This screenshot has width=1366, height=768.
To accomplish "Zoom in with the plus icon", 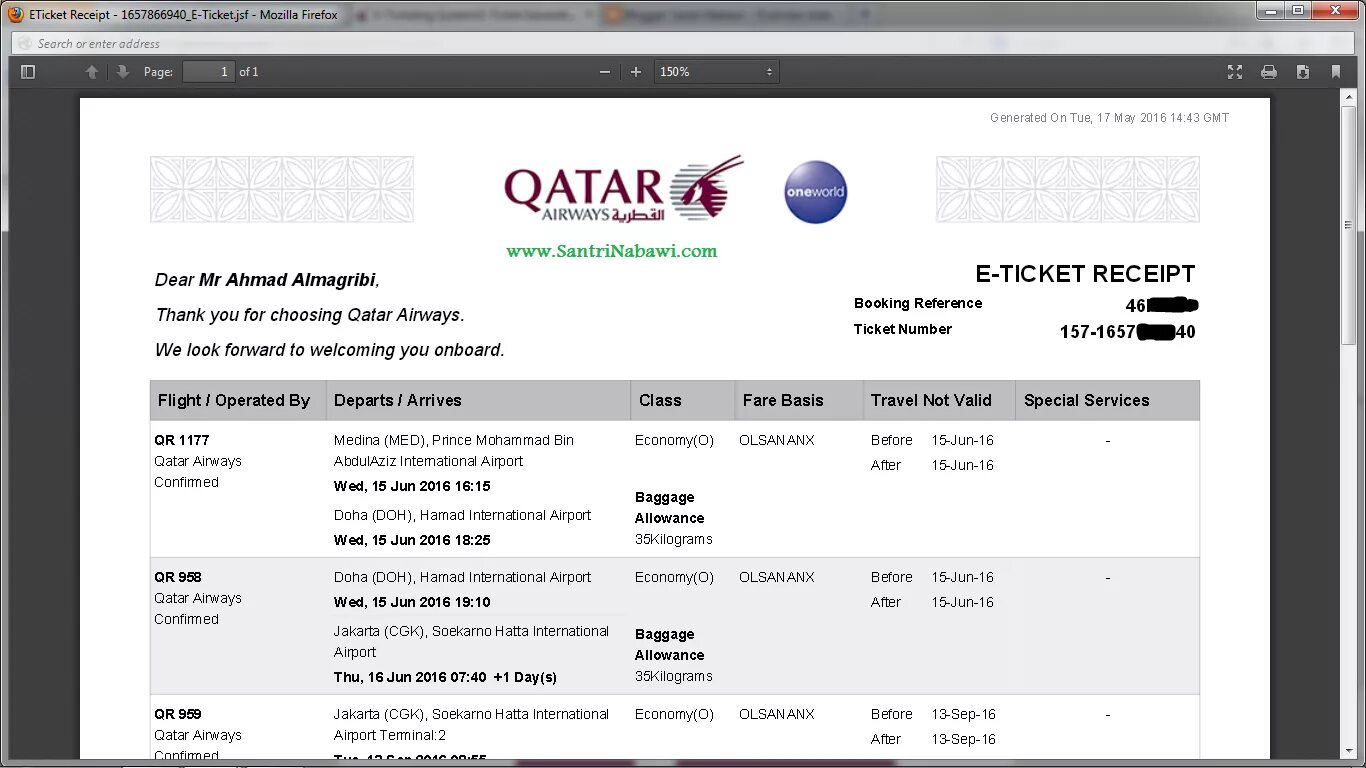I will coord(635,72).
